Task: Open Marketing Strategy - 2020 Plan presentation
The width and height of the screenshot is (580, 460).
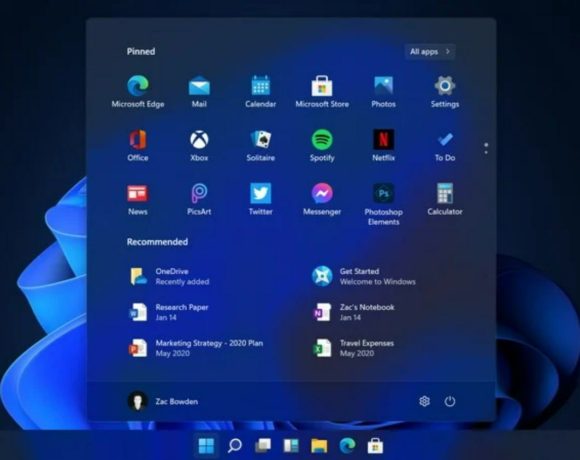Action: tap(195, 348)
